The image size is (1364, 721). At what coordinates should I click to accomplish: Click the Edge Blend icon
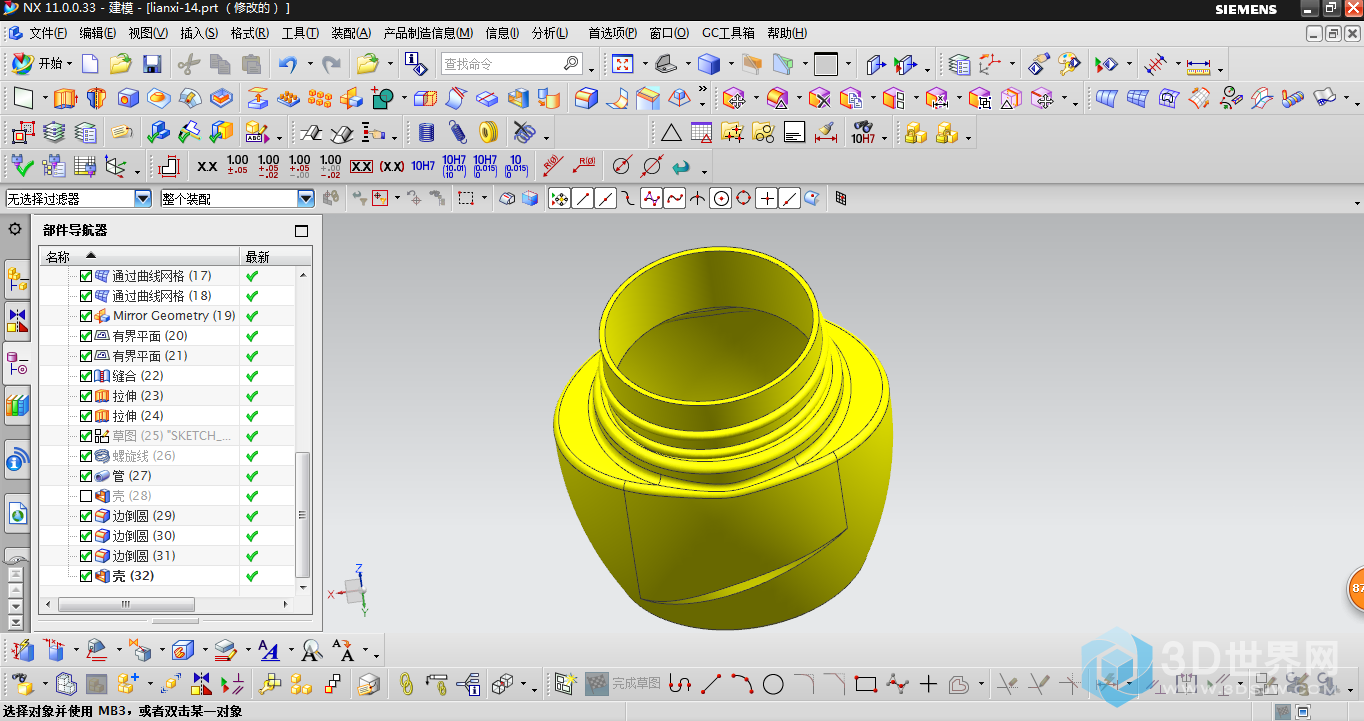[x=586, y=99]
